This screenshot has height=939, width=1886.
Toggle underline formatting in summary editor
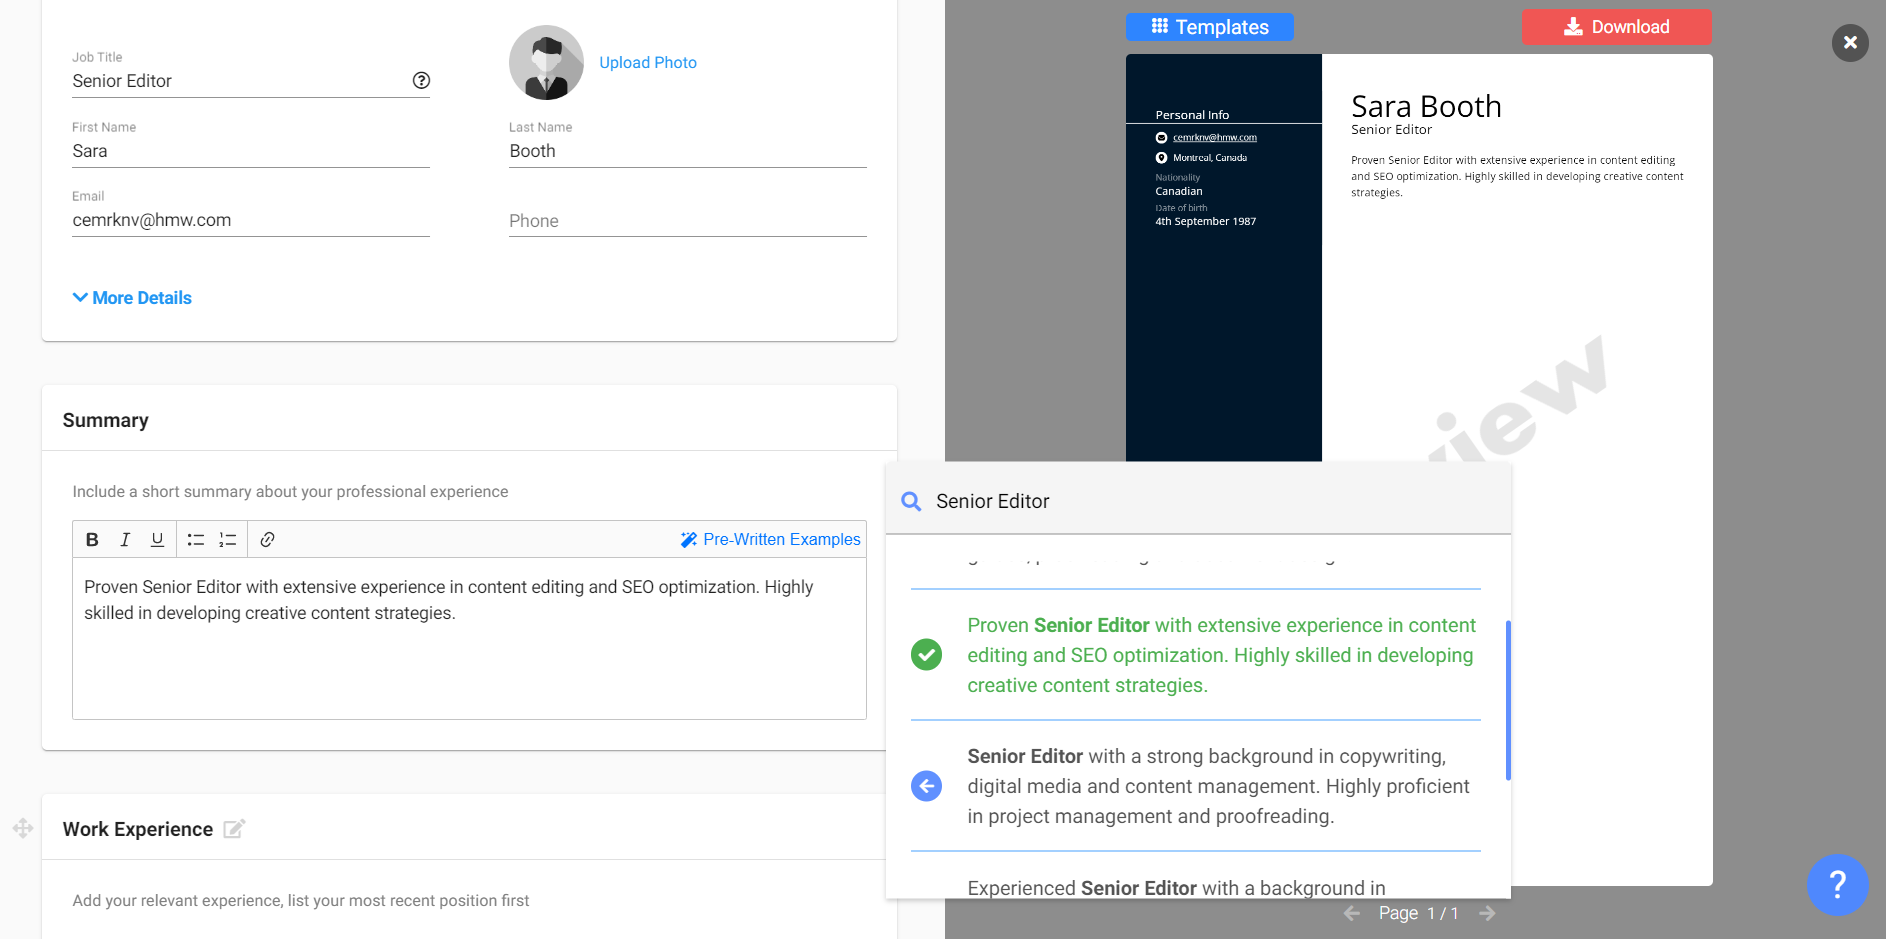[157, 540]
